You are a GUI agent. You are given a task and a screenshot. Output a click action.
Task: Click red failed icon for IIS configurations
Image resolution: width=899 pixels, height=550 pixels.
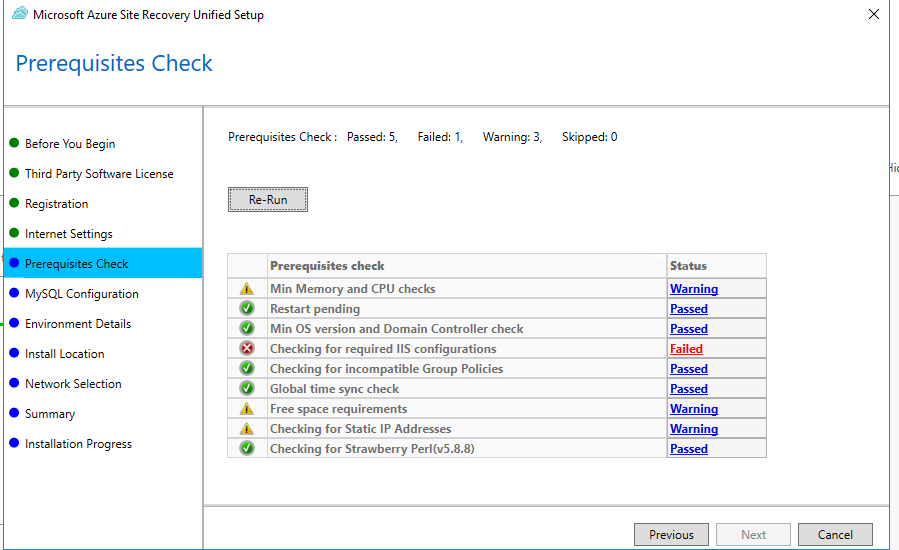pos(247,348)
